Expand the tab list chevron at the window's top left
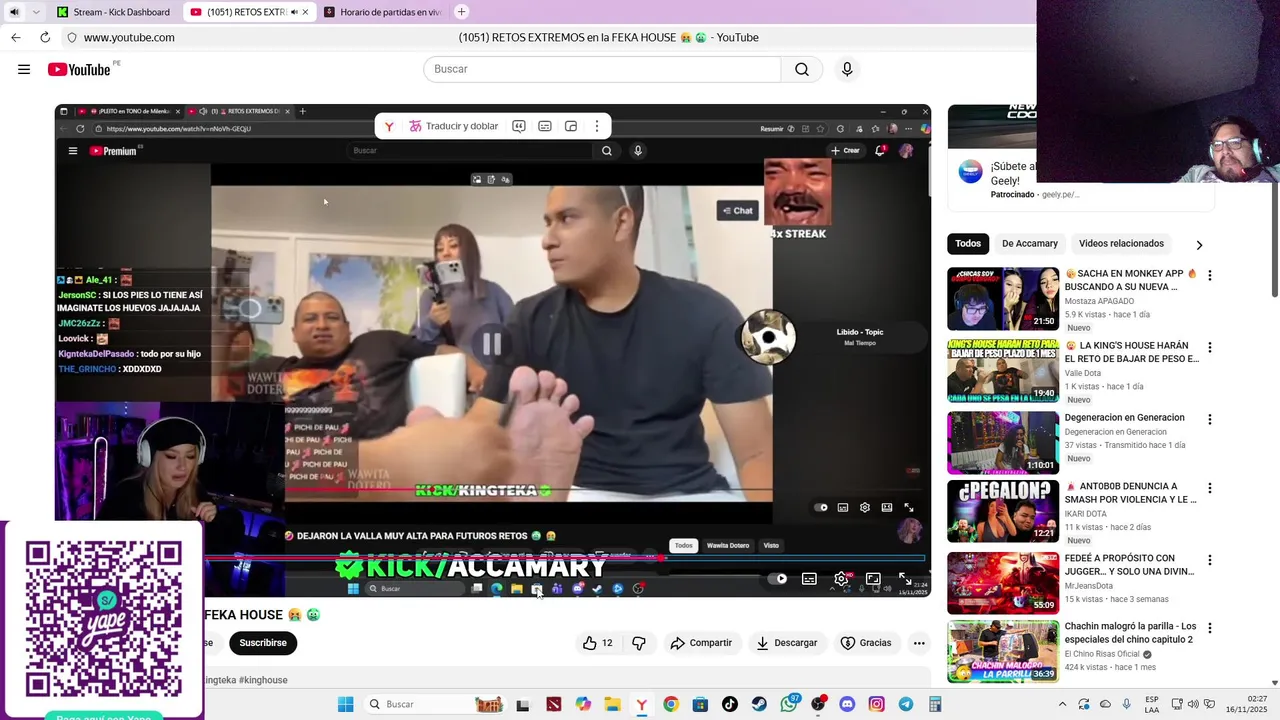The image size is (1280, 720). [x=36, y=12]
